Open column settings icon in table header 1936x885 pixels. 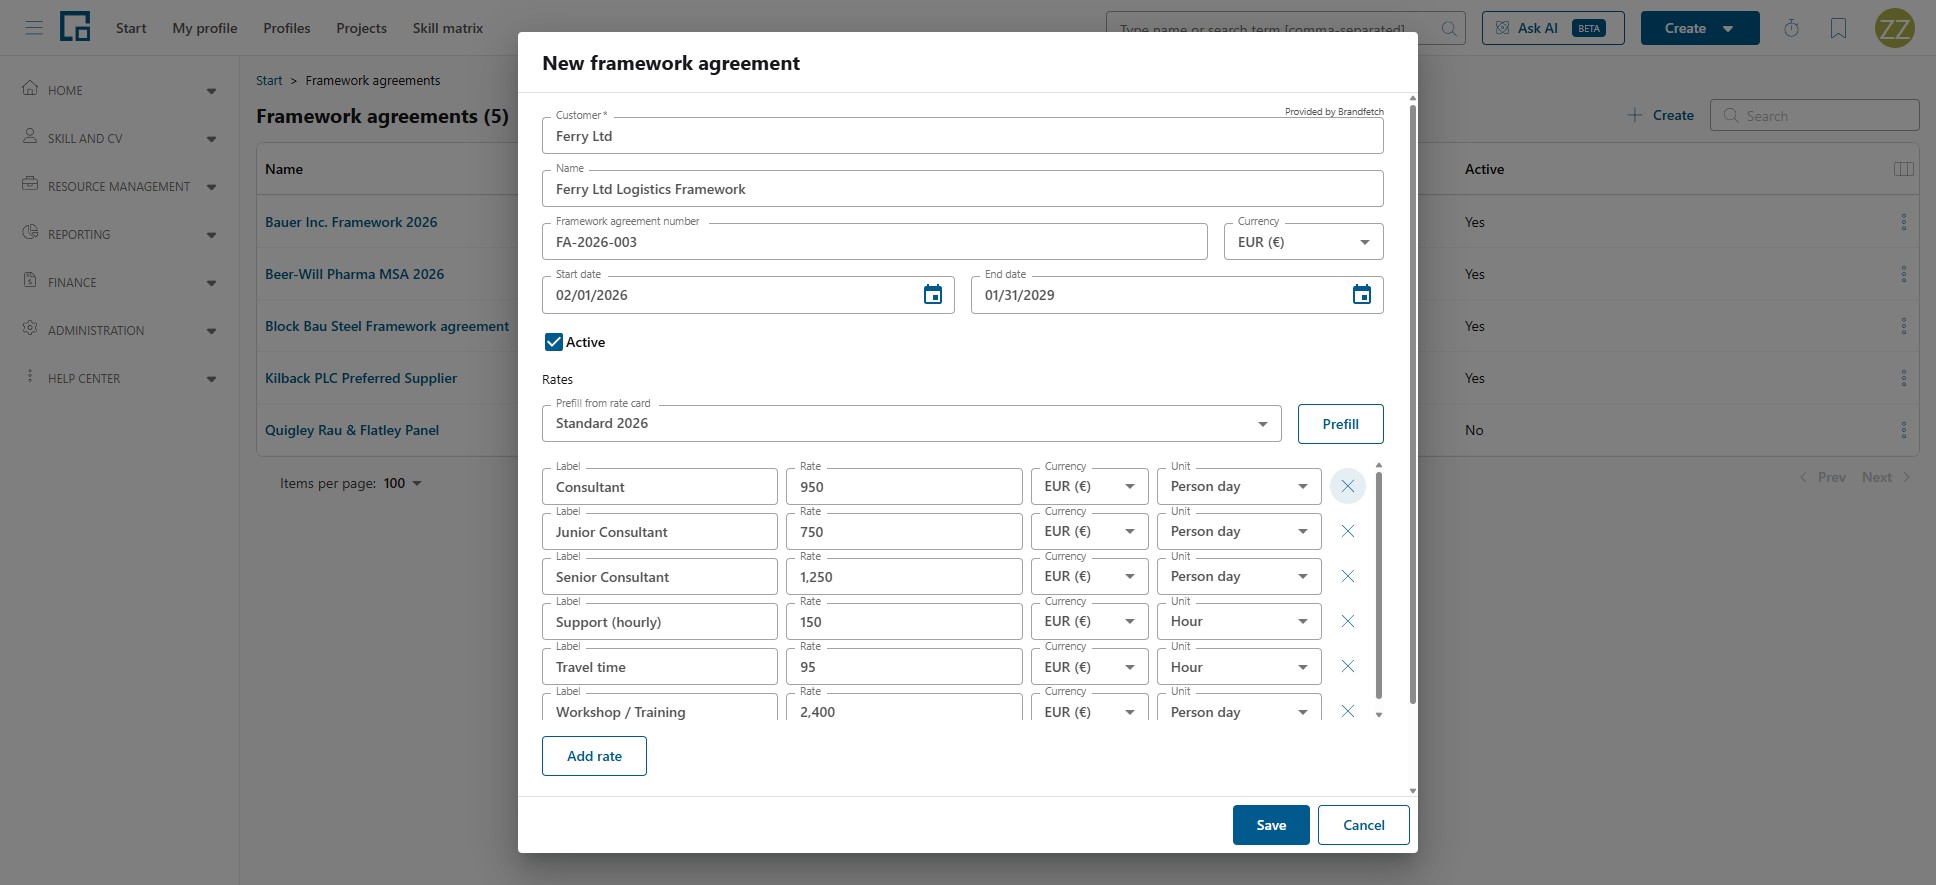point(1904,169)
